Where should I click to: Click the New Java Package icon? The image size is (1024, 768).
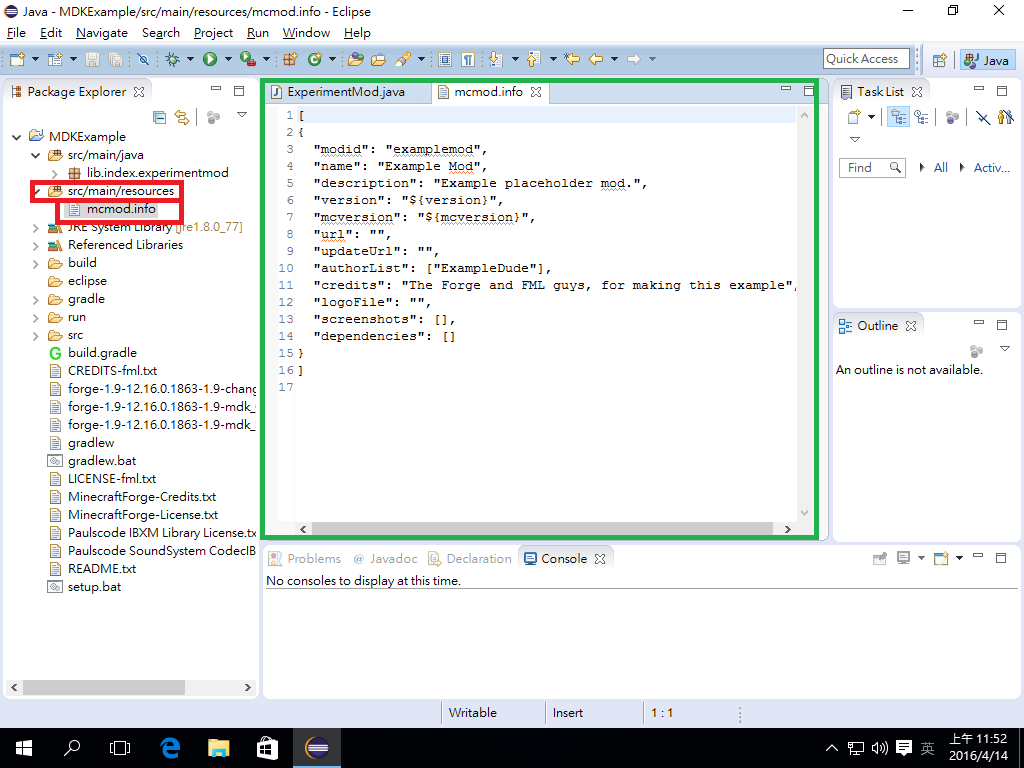pyautogui.click(x=291, y=59)
